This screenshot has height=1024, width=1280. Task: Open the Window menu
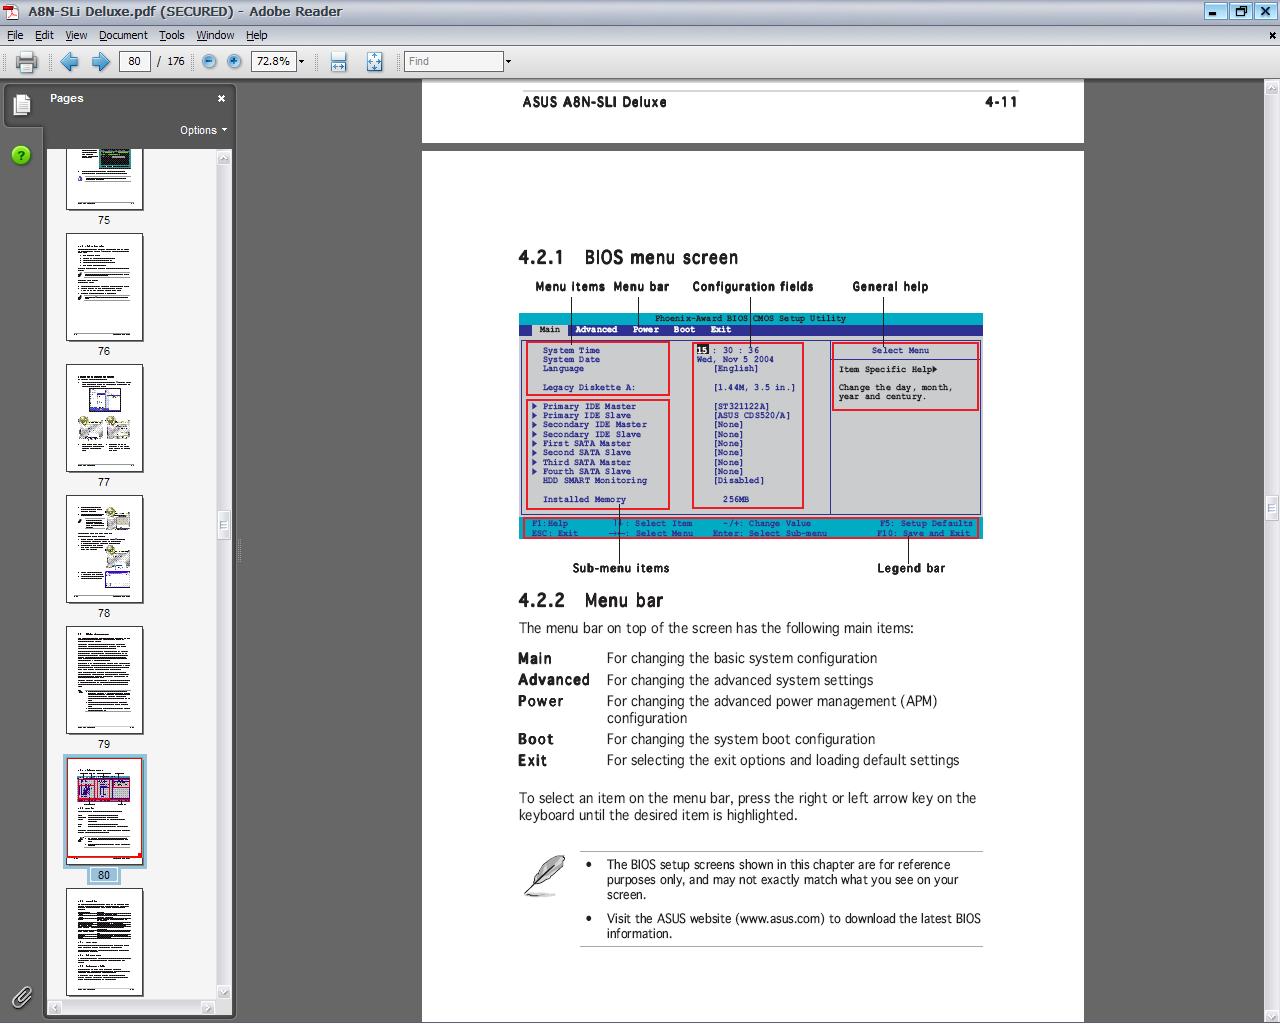pyautogui.click(x=215, y=35)
